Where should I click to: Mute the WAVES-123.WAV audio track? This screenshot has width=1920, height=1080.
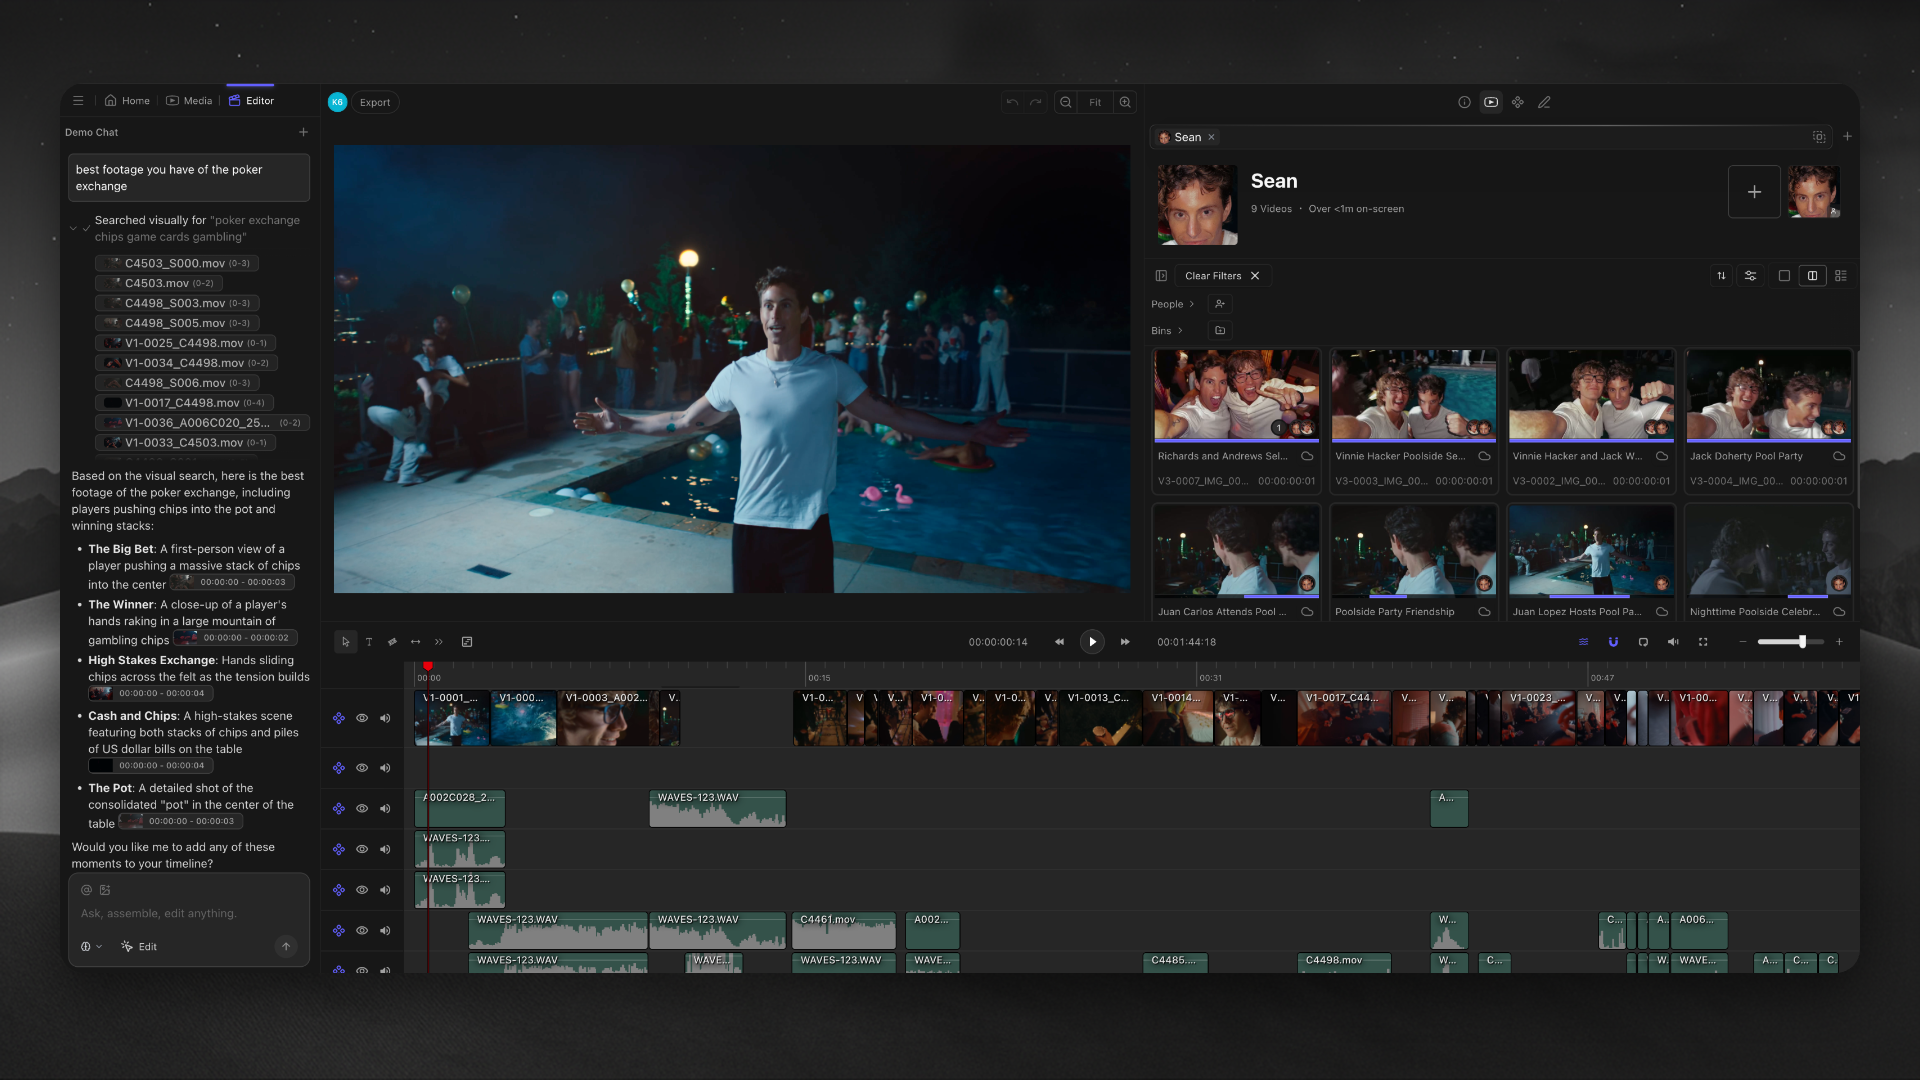[x=385, y=849]
